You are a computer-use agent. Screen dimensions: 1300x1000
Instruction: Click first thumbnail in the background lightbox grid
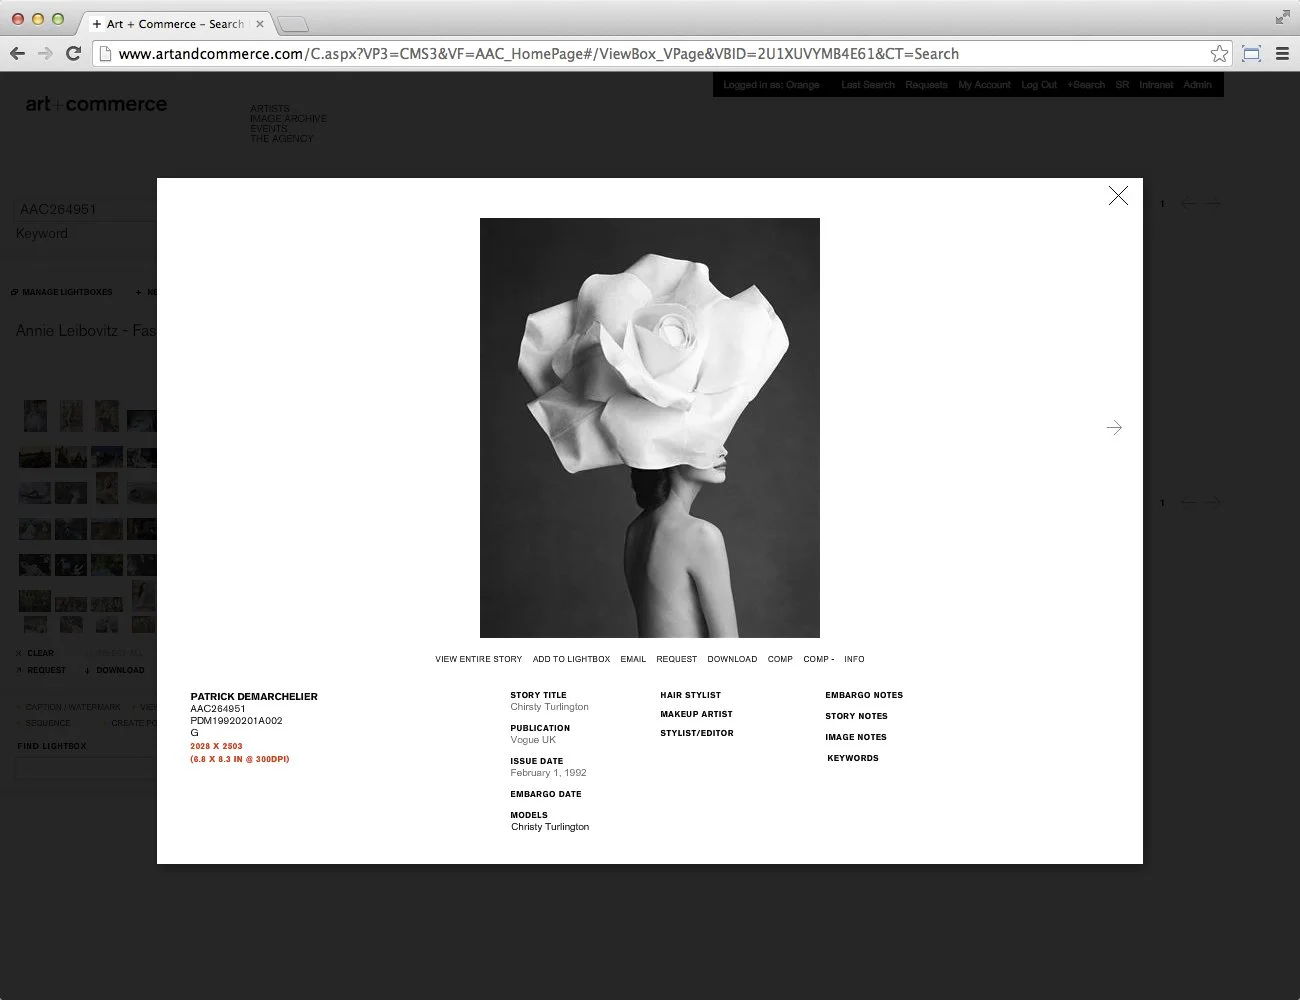(35, 415)
